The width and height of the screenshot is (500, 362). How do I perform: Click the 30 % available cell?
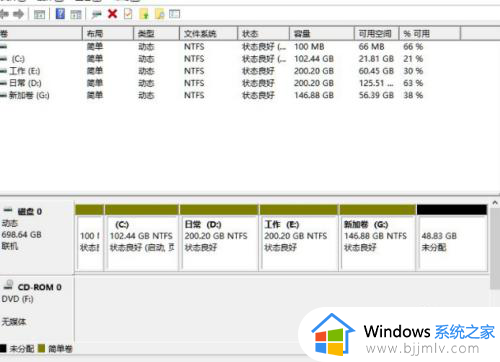pyautogui.click(x=413, y=71)
